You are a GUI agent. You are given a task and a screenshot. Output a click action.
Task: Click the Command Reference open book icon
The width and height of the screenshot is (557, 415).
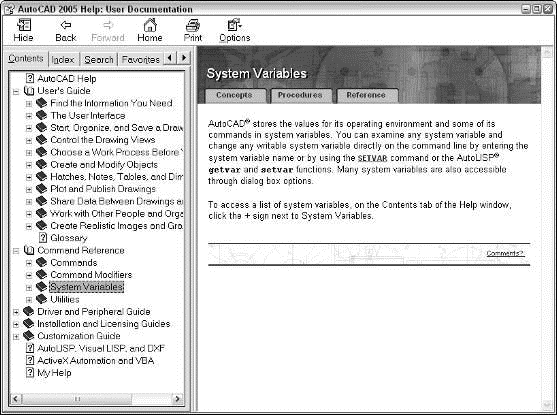(x=29, y=250)
